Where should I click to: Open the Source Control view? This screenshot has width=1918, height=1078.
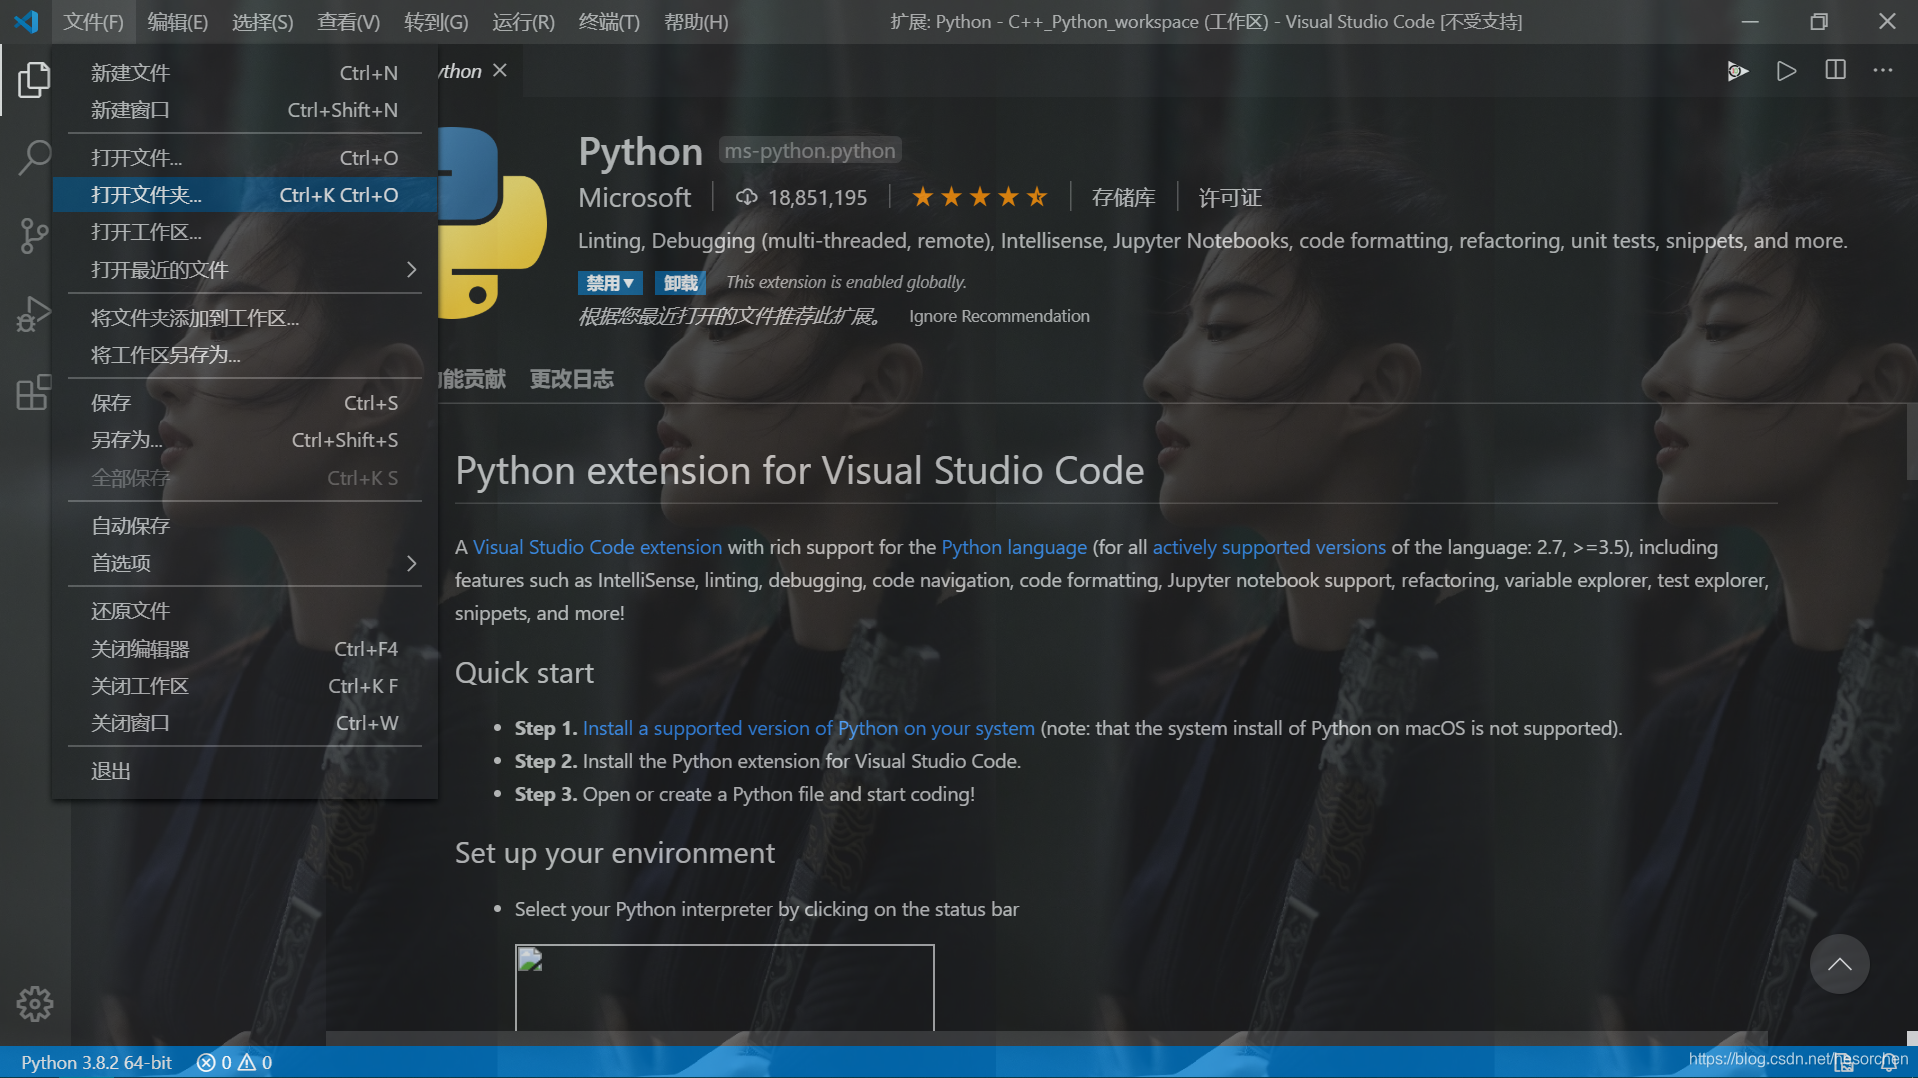click(x=34, y=236)
